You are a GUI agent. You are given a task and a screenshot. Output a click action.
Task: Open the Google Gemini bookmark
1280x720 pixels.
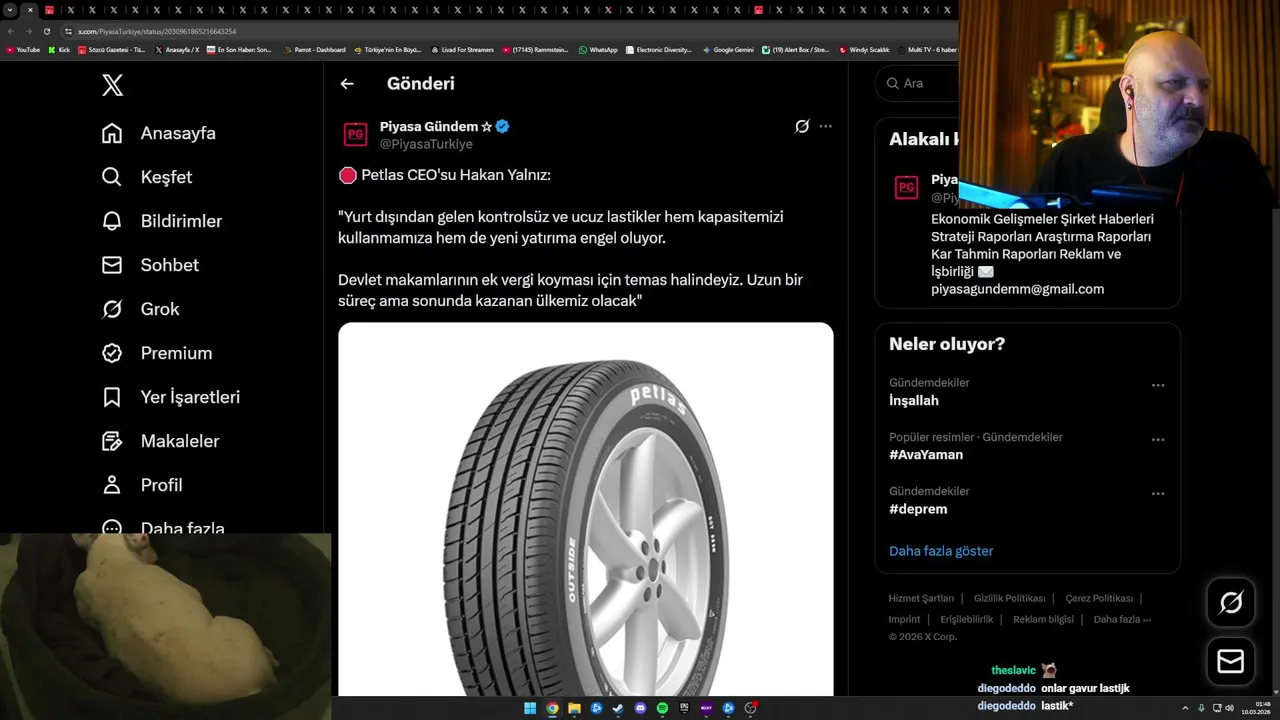click(728, 49)
